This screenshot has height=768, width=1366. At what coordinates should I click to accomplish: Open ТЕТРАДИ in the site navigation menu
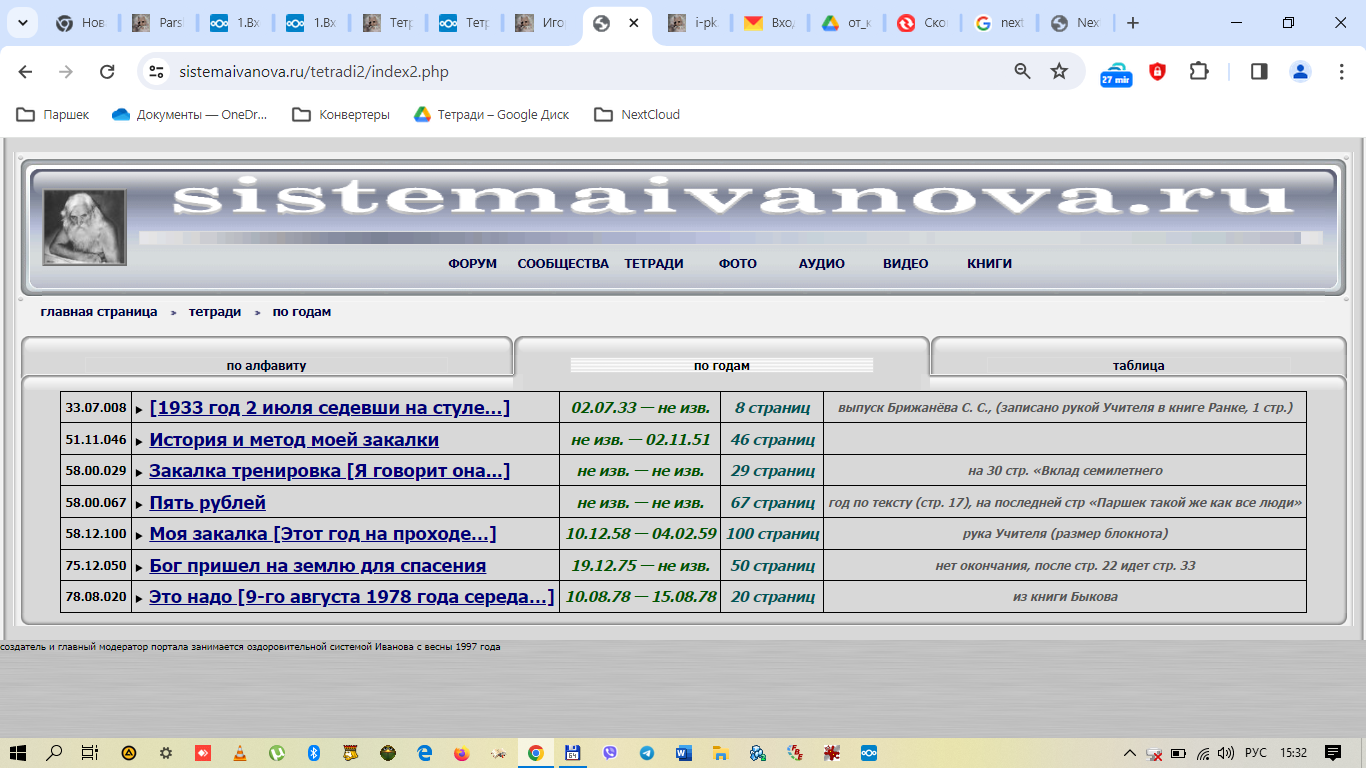point(653,264)
